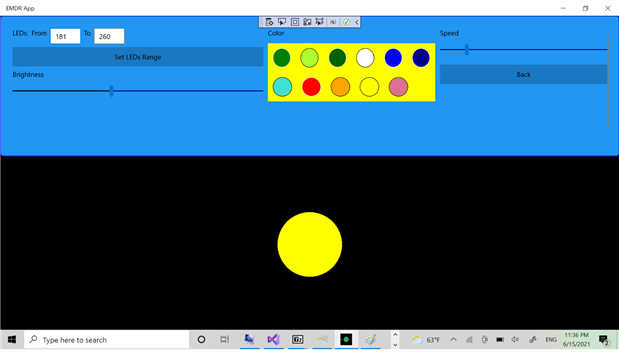Click the Color label

tap(276, 33)
